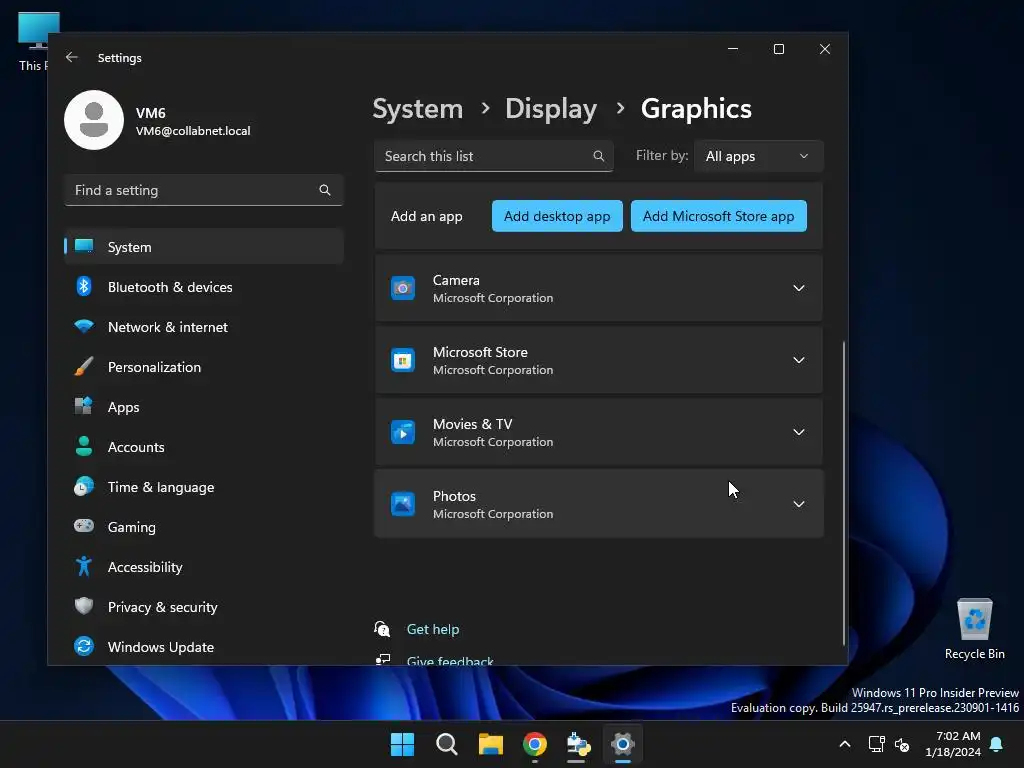
Task: Go to Network & internet
Action: tap(204, 327)
